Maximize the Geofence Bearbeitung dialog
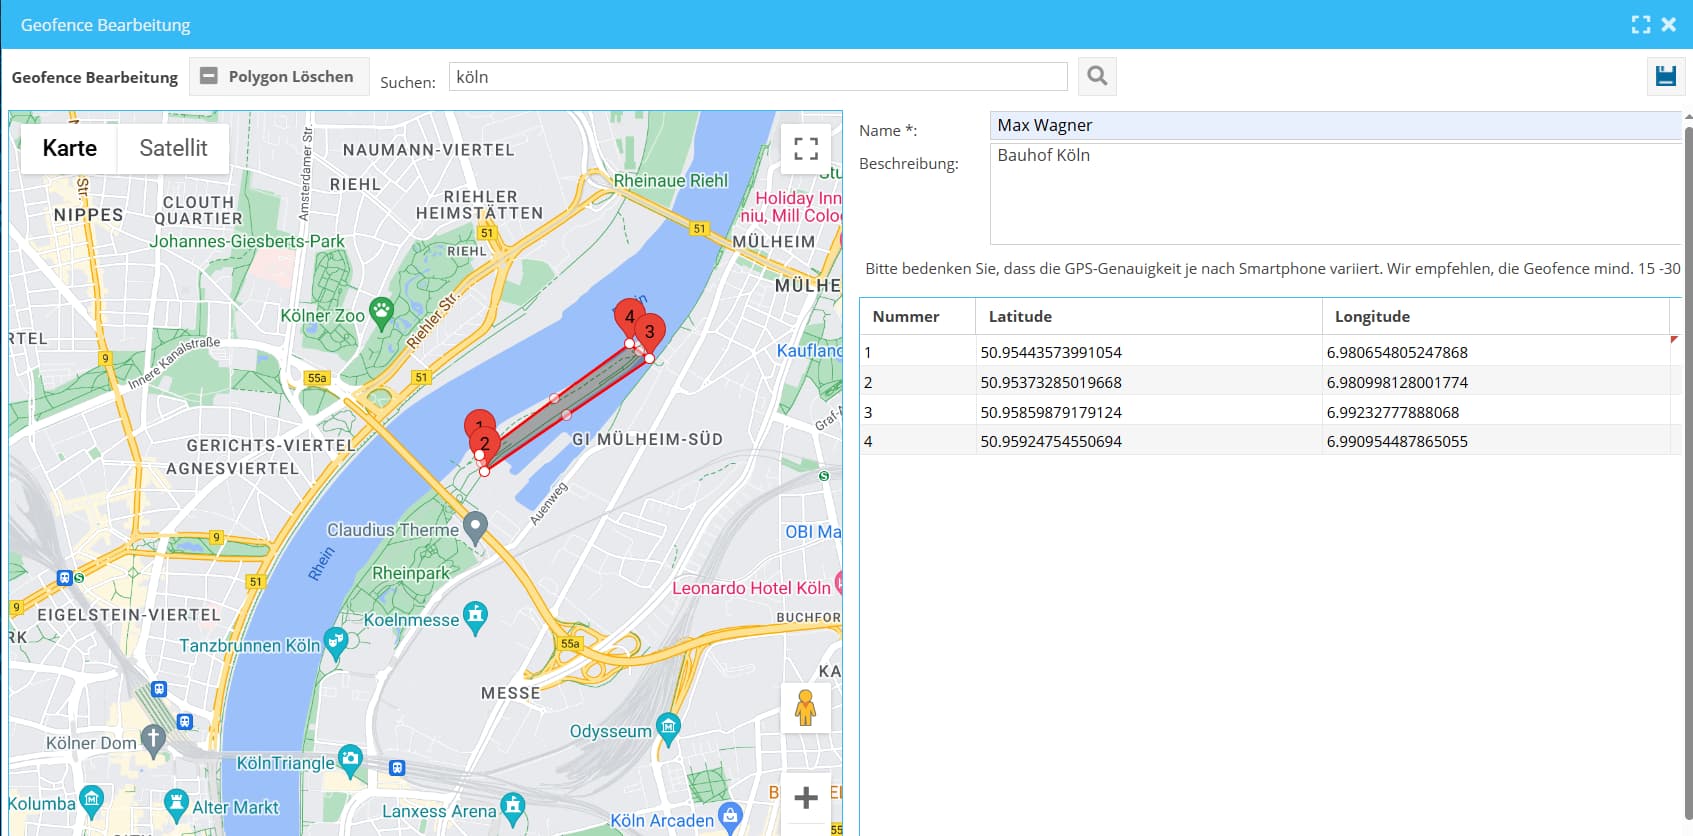Viewport: 1693px width, 836px height. [x=1640, y=25]
